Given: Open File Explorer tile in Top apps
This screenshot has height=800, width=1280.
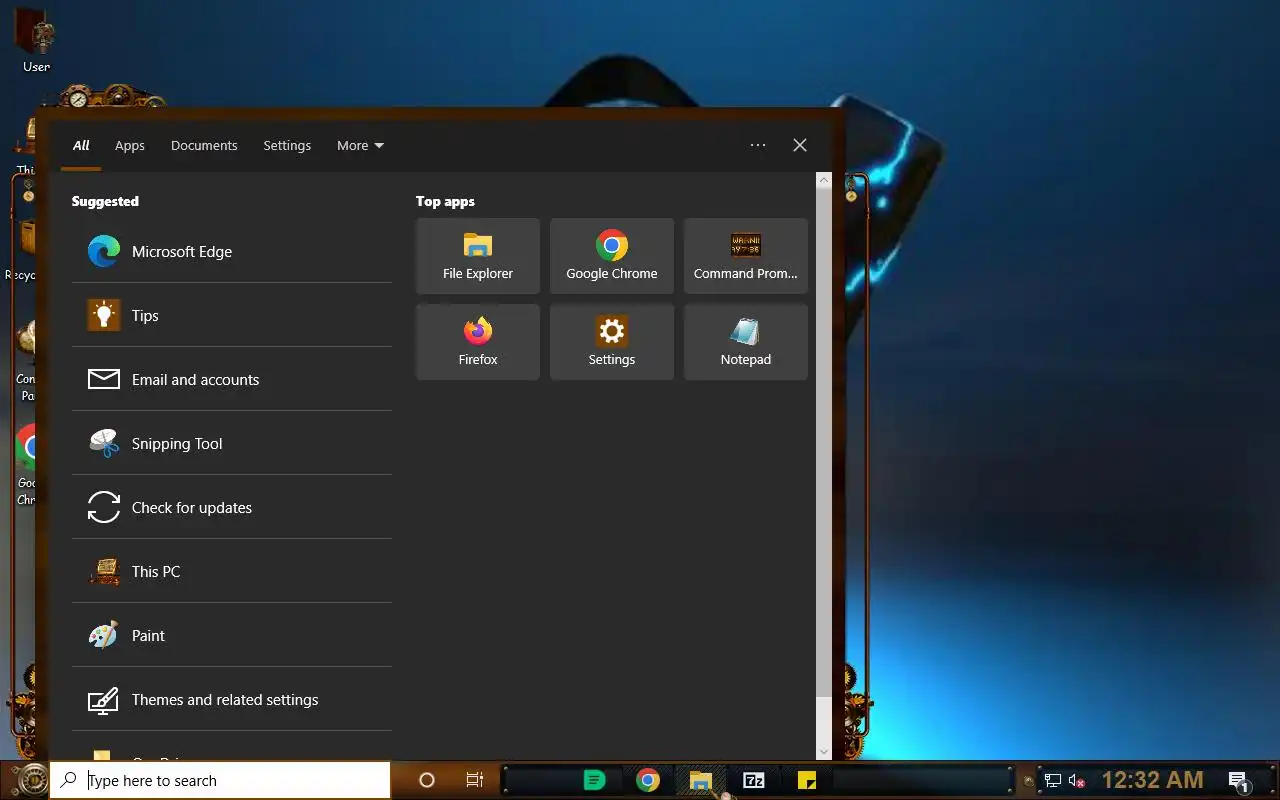Looking at the screenshot, I should (478, 256).
